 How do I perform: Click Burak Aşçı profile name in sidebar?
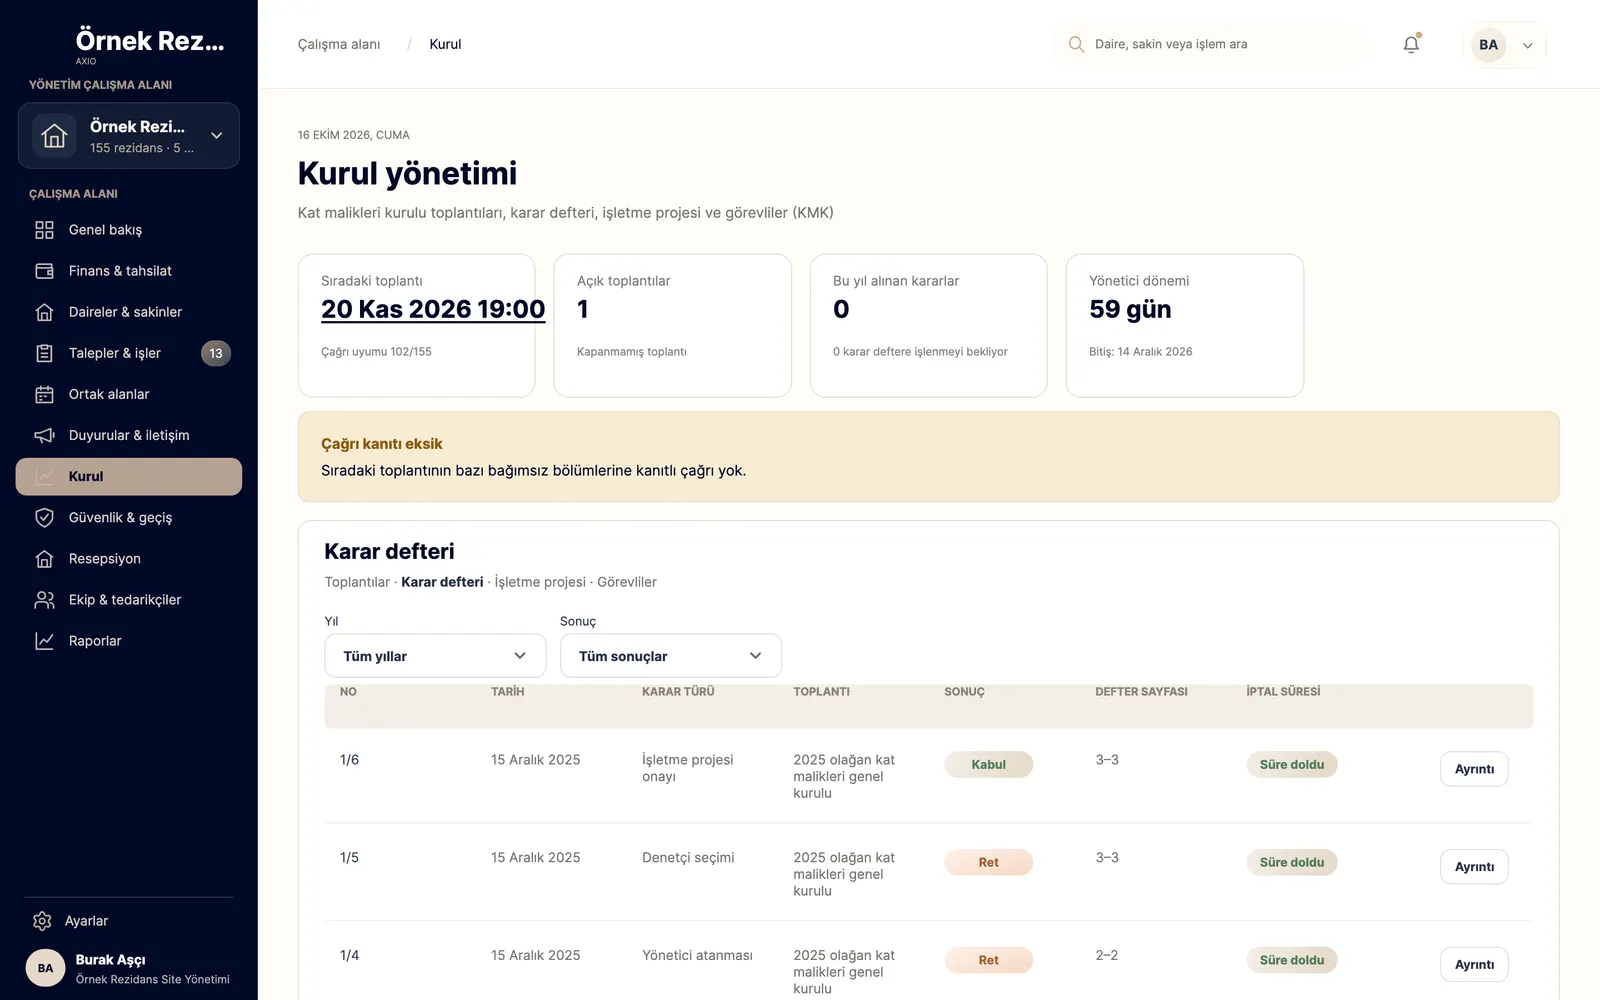111,960
